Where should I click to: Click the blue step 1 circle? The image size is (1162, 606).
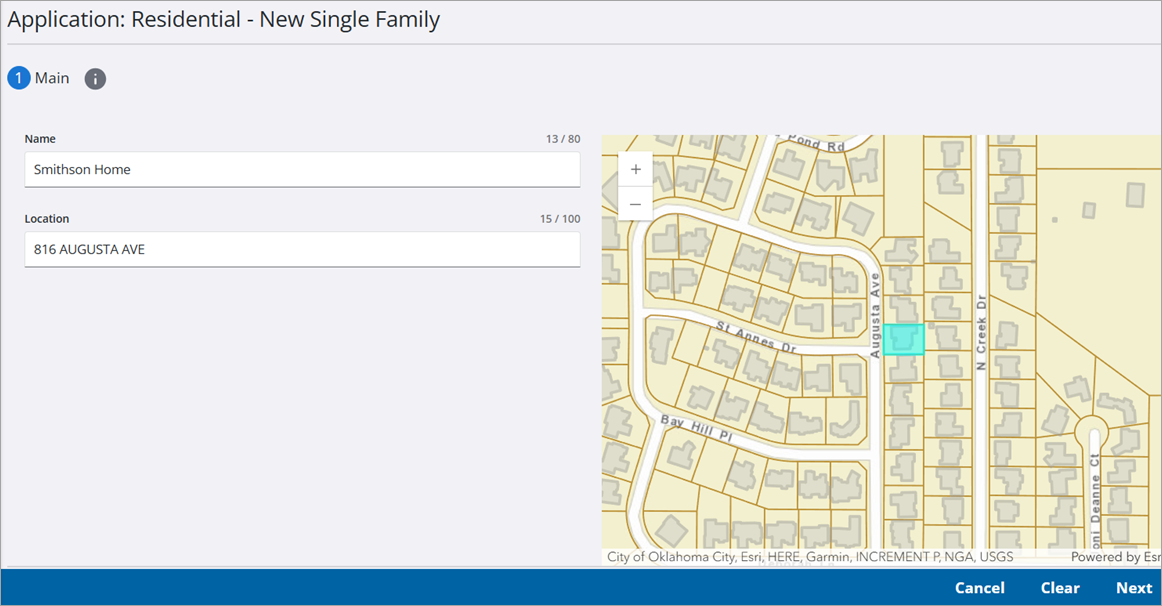click(x=19, y=78)
